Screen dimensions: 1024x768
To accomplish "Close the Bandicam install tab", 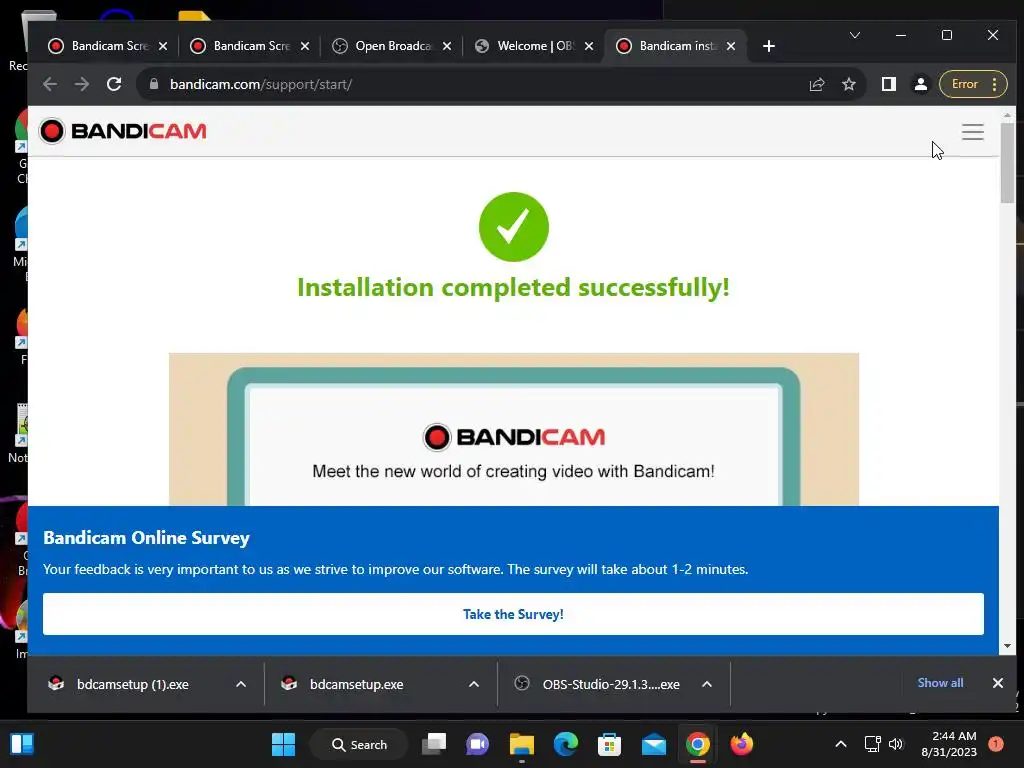I will click(x=731, y=46).
